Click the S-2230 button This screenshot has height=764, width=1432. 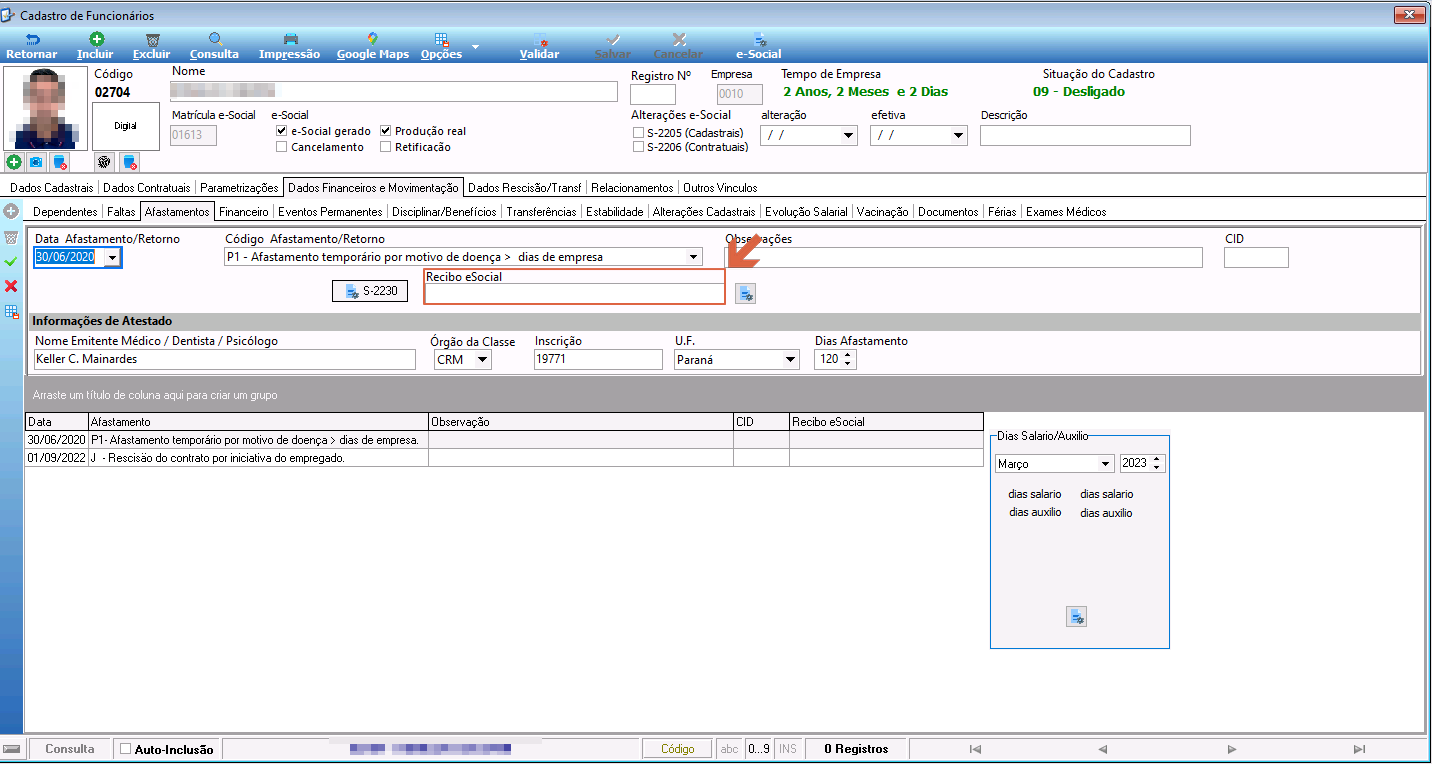point(370,291)
